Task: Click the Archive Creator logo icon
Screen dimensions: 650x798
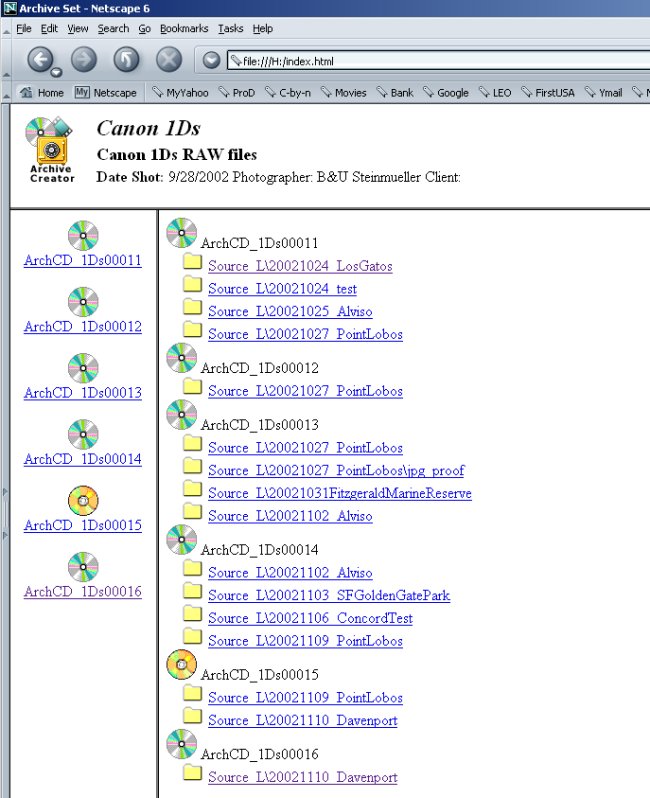Action: (49, 150)
